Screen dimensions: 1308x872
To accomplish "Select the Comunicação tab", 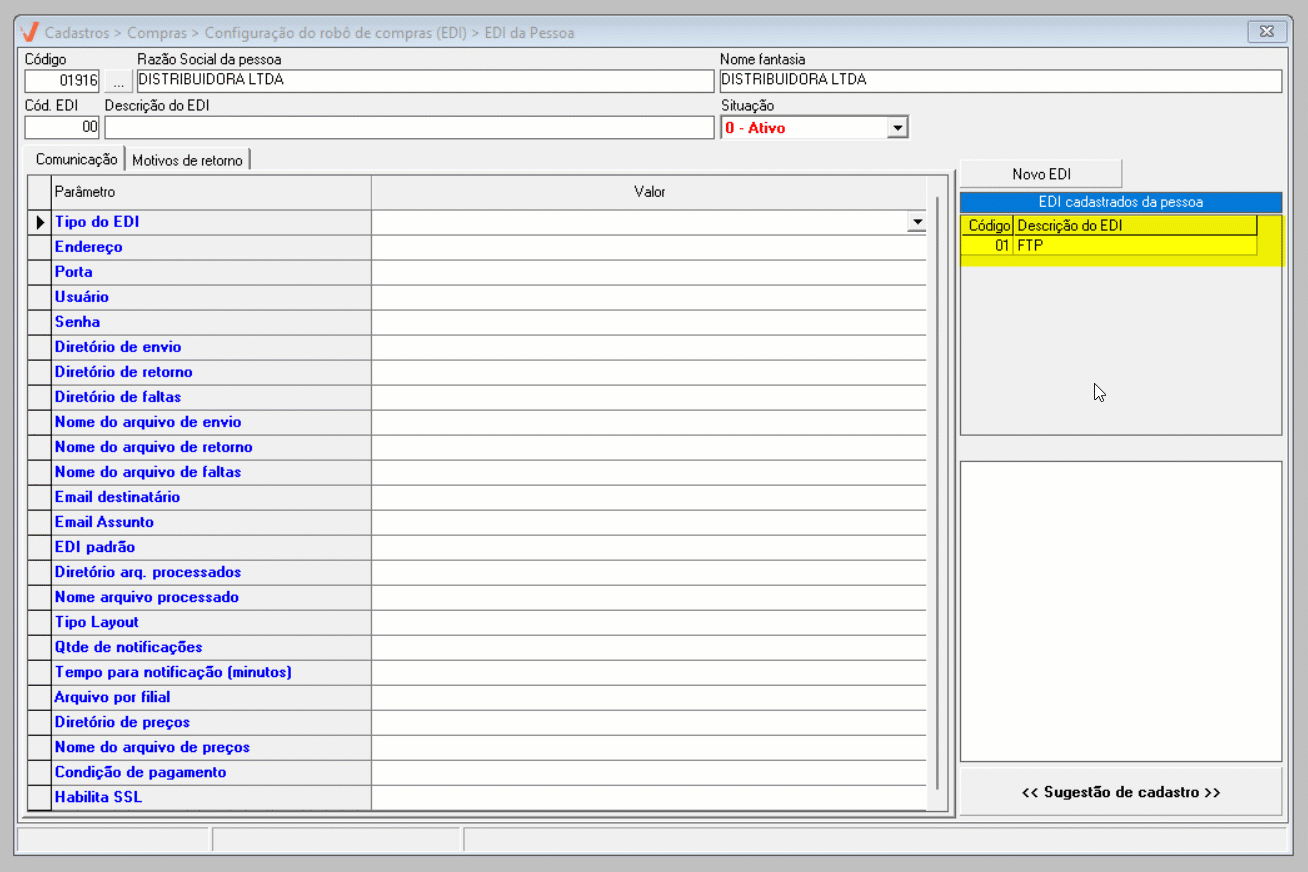I will pos(76,160).
